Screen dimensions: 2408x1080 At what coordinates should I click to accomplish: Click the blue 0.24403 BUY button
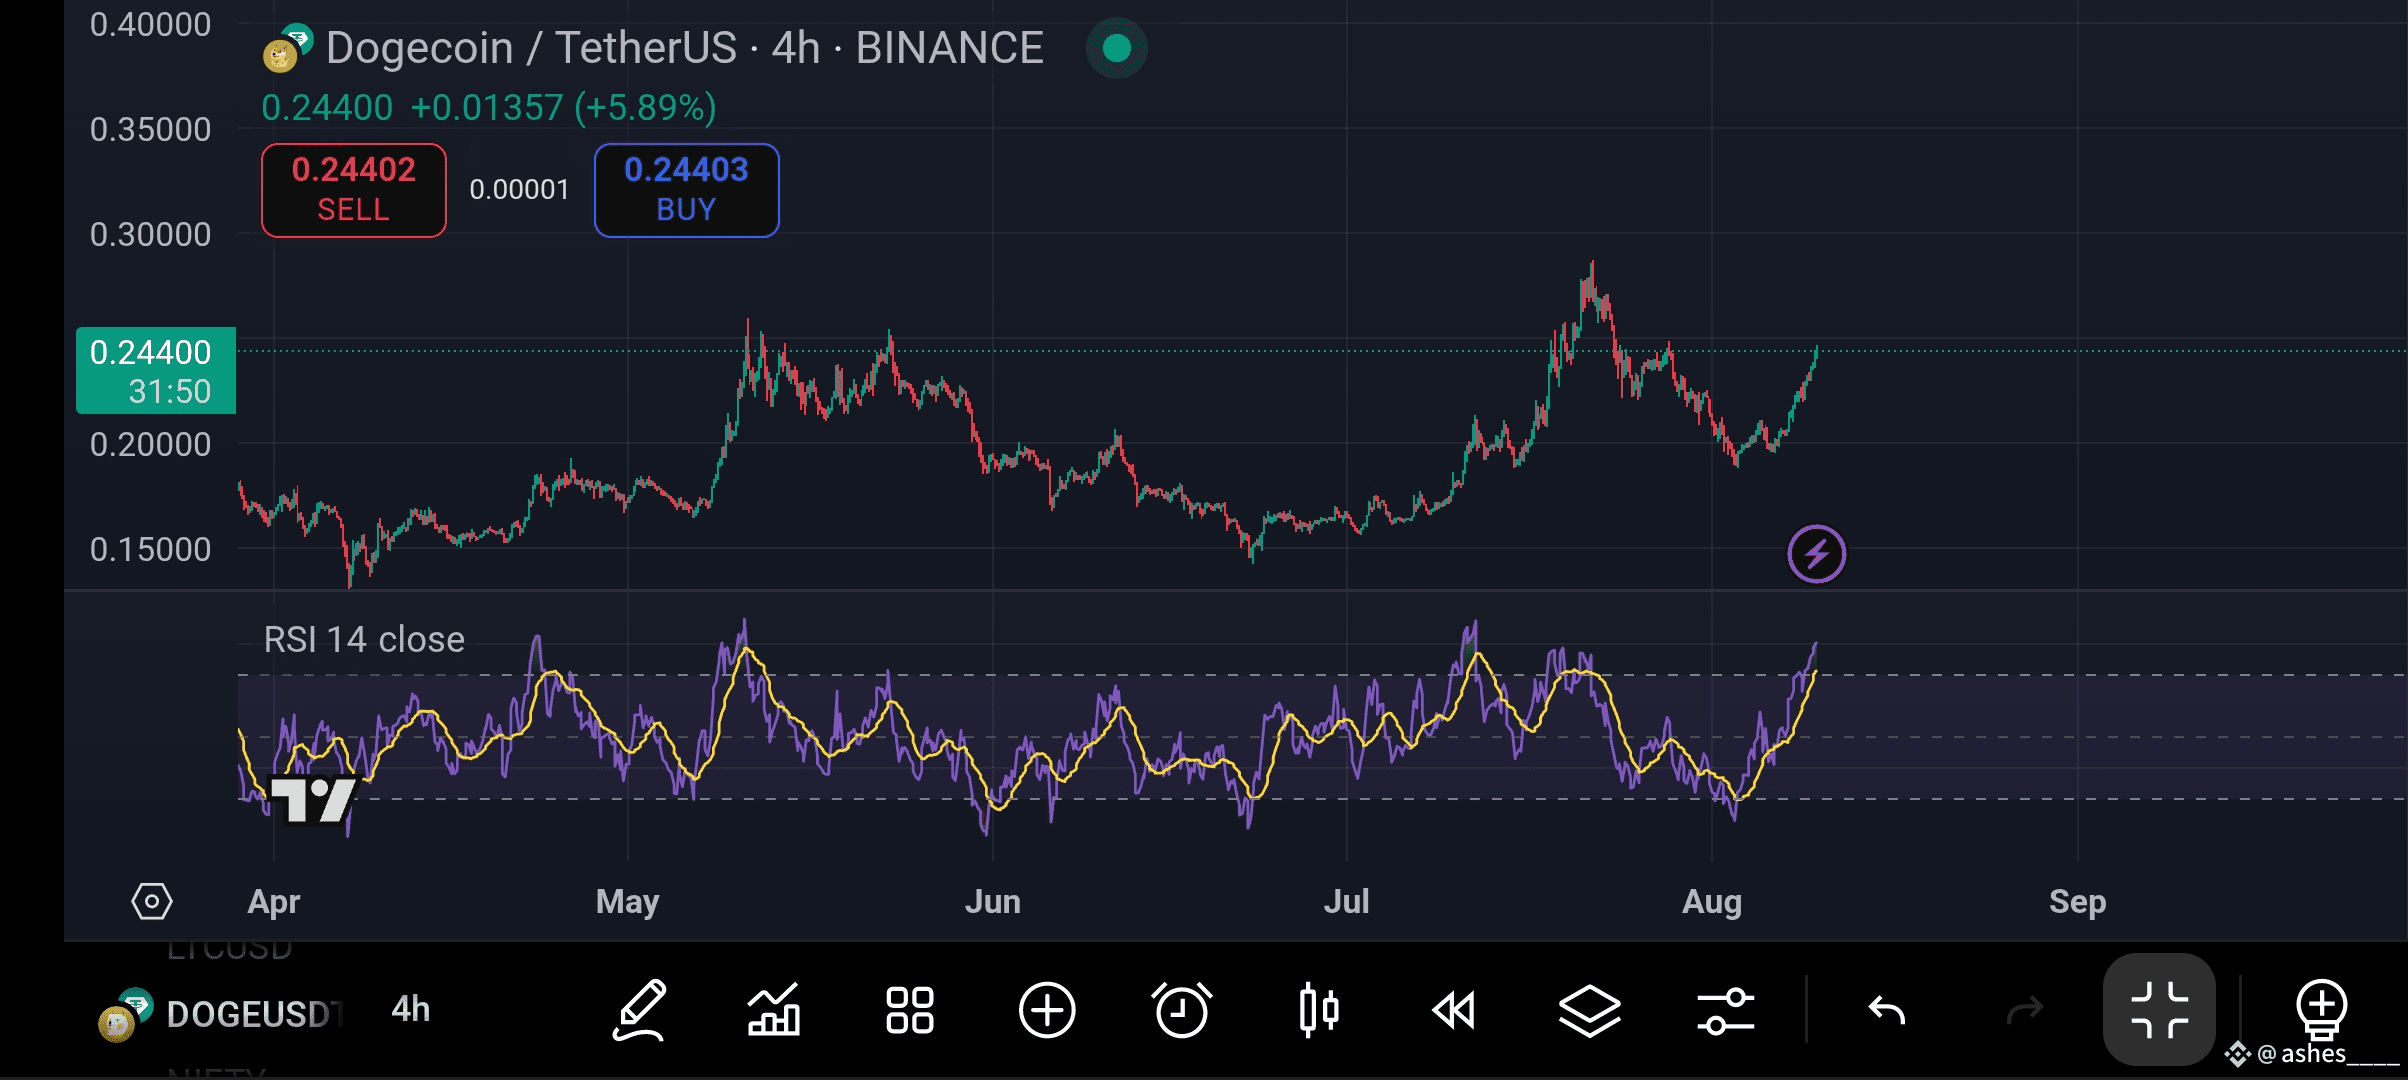click(x=687, y=190)
